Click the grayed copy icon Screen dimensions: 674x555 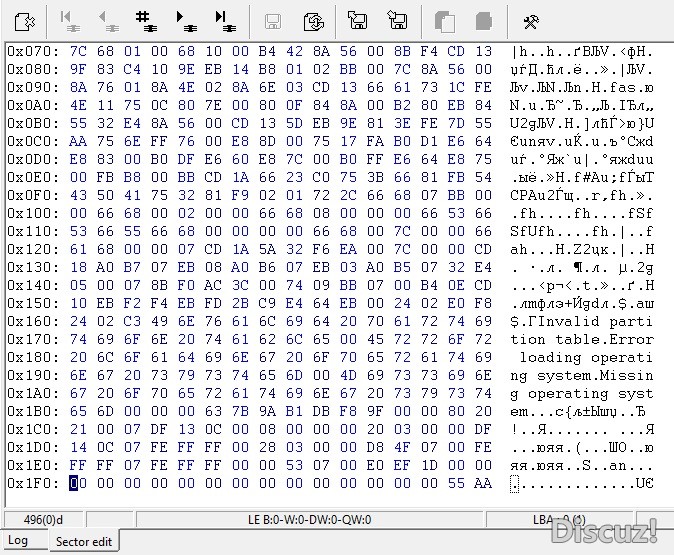coord(444,21)
